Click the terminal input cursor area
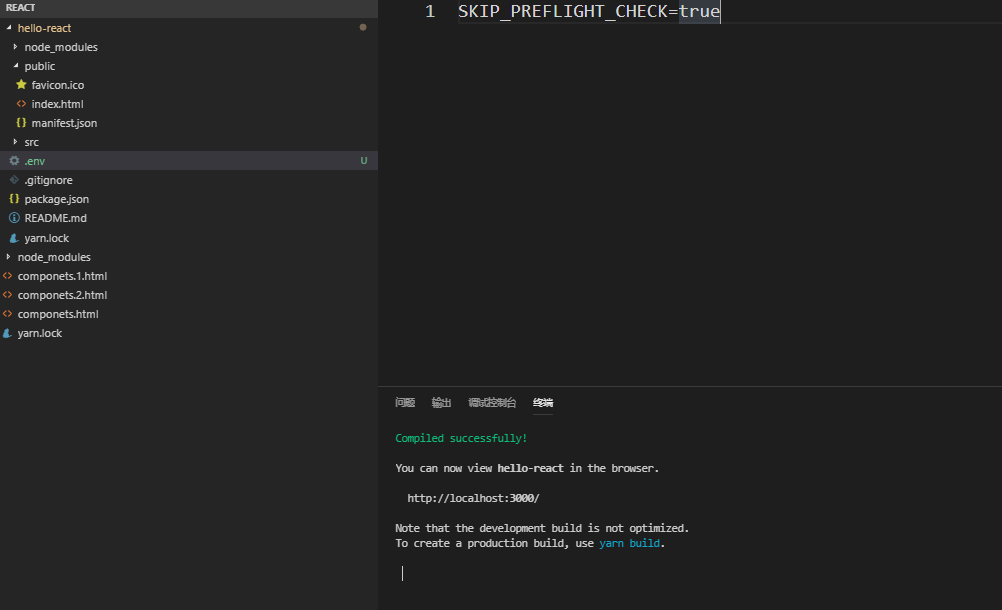Image resolution: width=1002 pixels, height=610 pixels. 403,572
